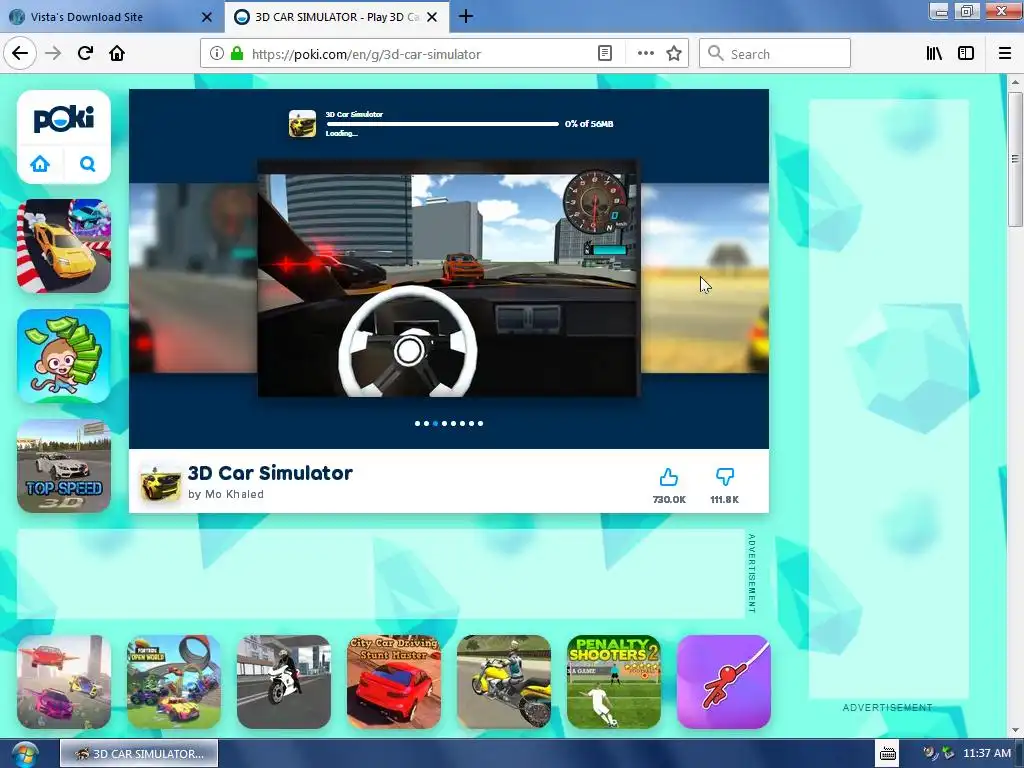Click the system tray network icon
The image size is (1024, 768).
coord(948,754)
